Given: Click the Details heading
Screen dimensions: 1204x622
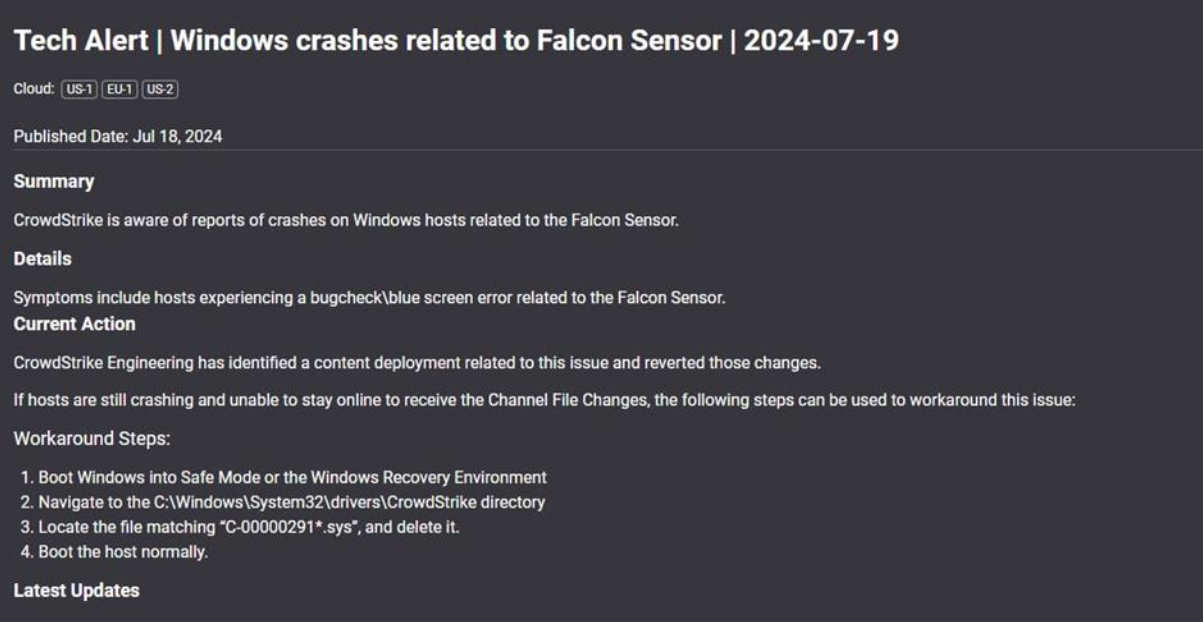Looking at the screenshot, I should pos(43,258).
